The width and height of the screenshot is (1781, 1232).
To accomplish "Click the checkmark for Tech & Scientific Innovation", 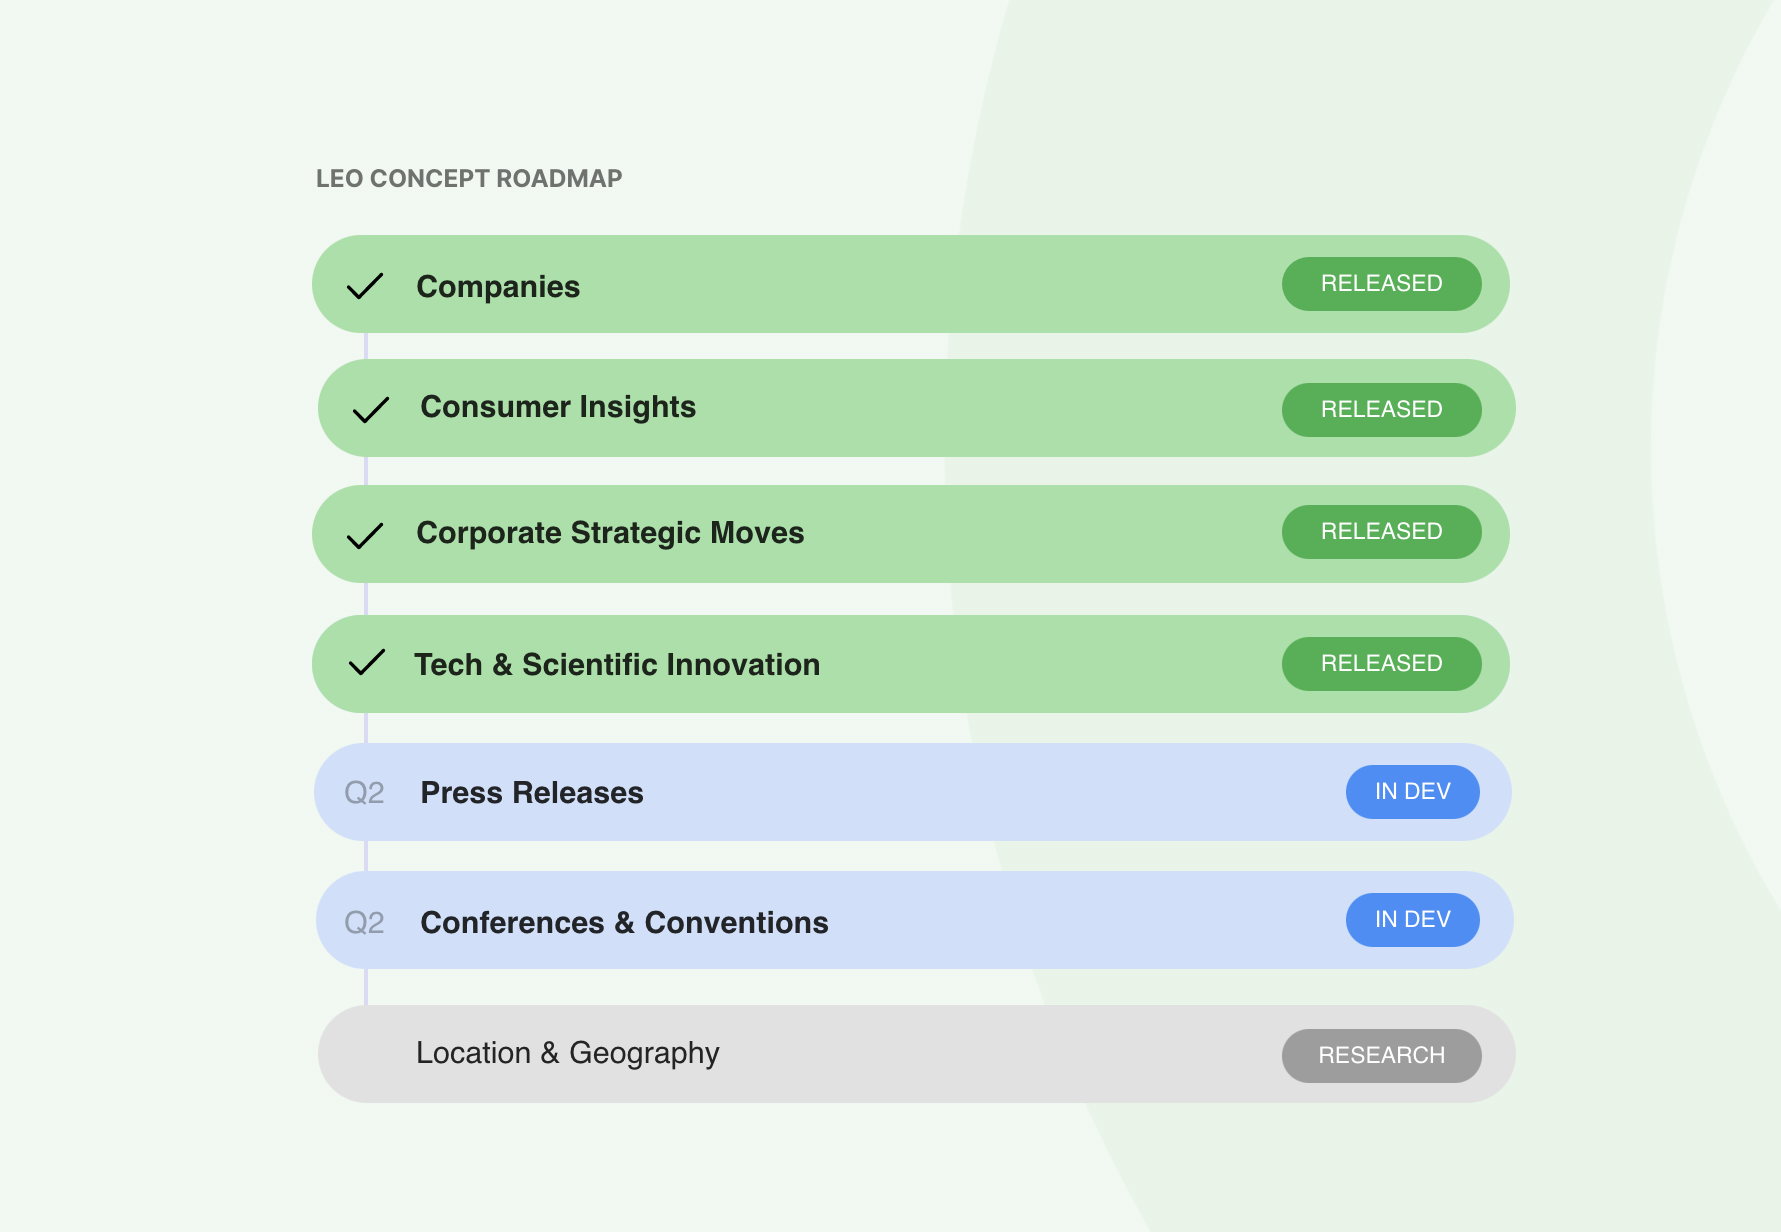I will (x=366, y=663).
